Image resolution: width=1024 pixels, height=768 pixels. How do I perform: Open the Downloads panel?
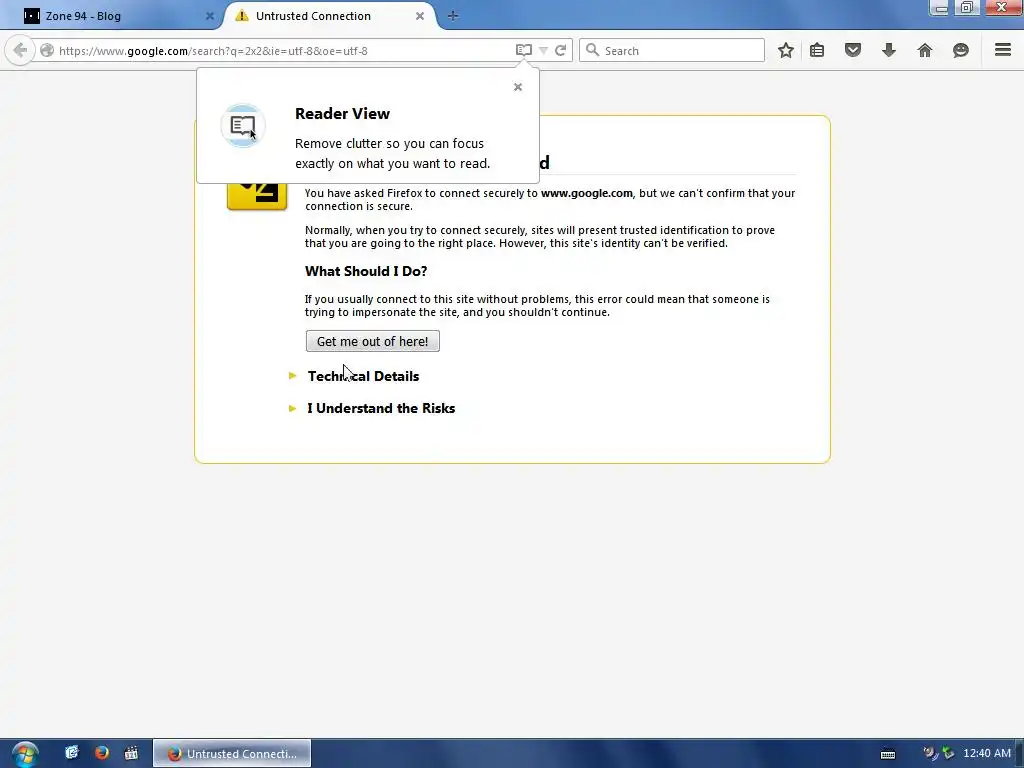click(889, 50)
